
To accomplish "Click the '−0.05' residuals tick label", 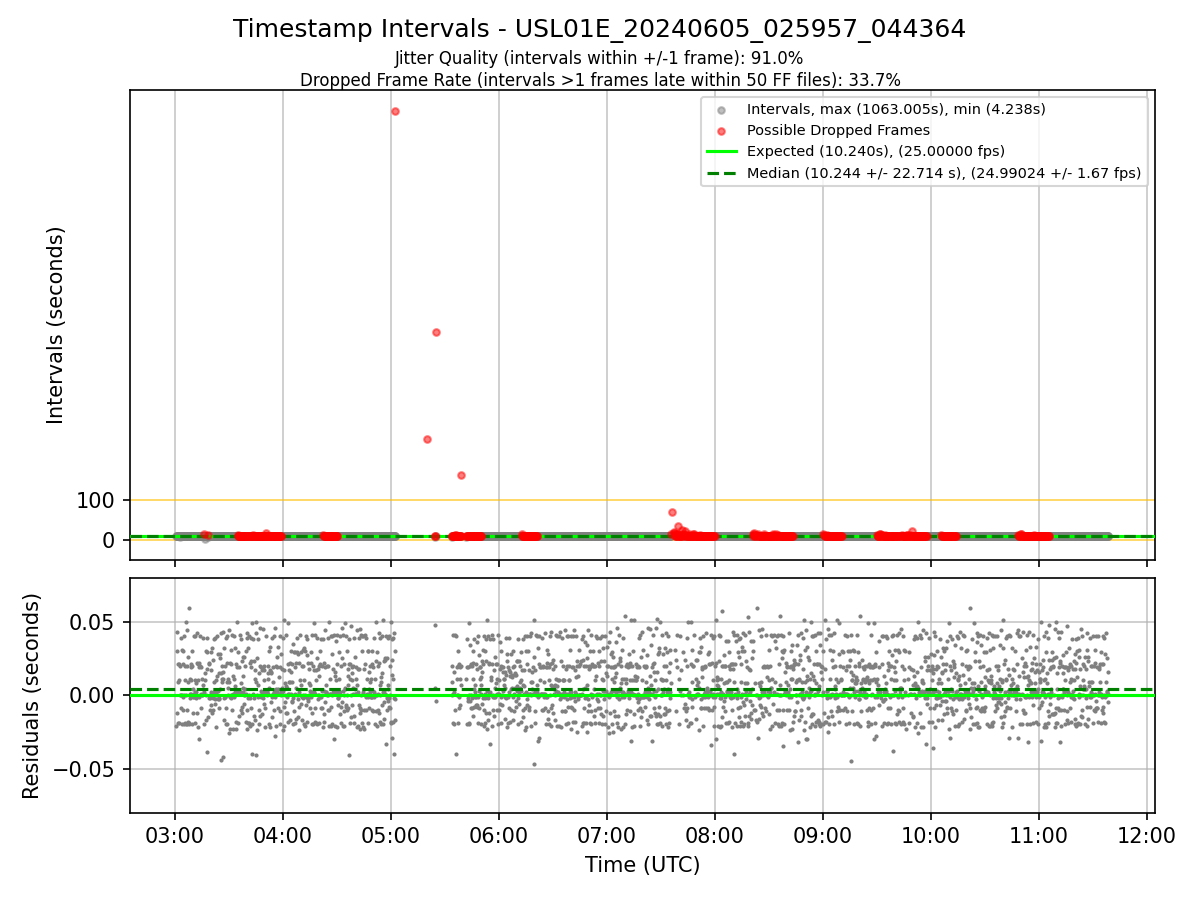I will tap(86, 770).
